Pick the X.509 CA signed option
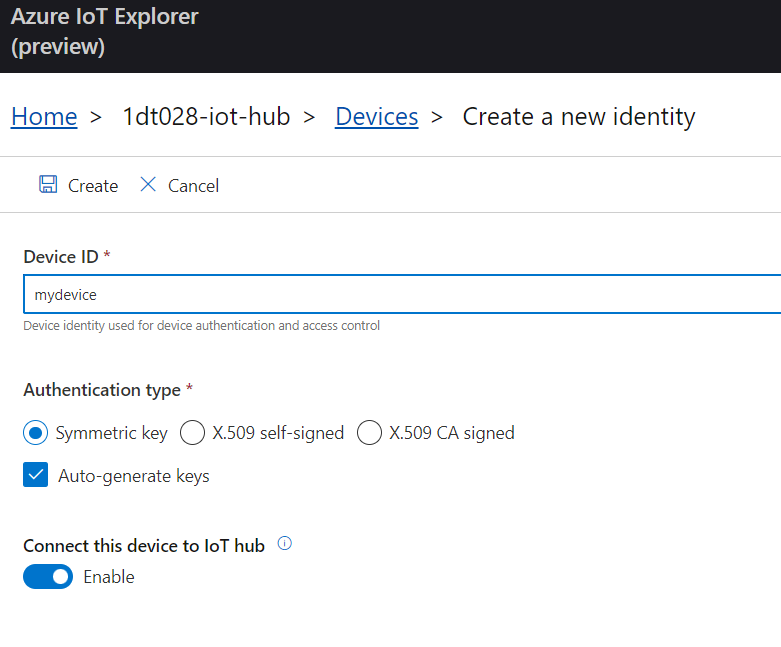781x647 pixels. [x=370, y=433]
